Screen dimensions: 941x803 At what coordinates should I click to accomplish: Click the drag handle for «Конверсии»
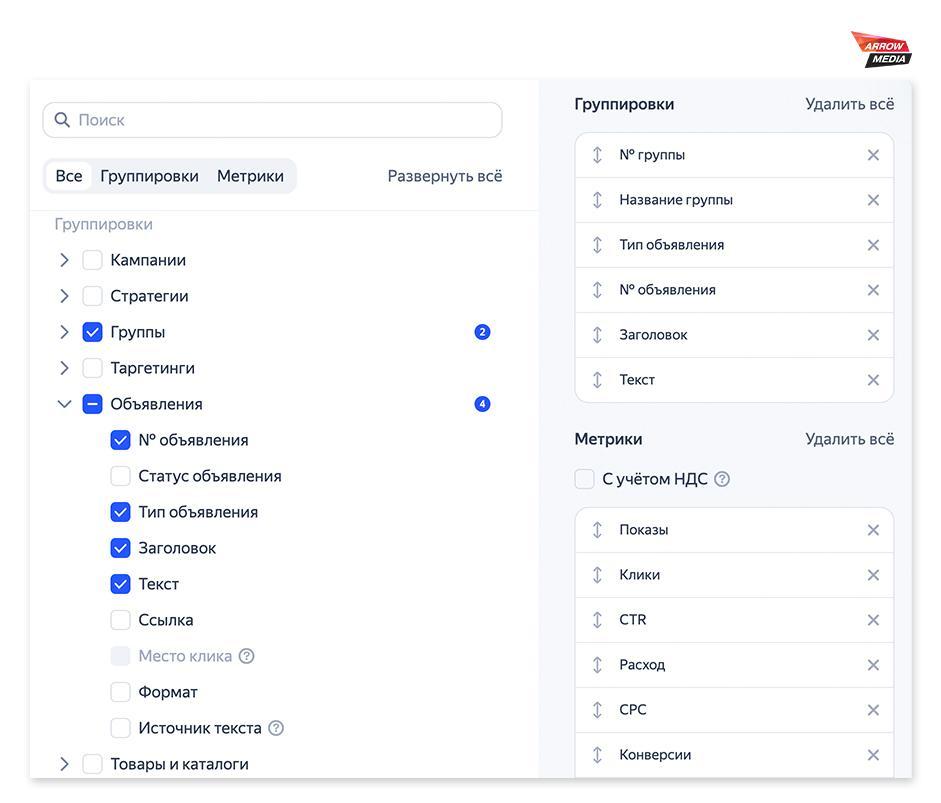[597, 754]
